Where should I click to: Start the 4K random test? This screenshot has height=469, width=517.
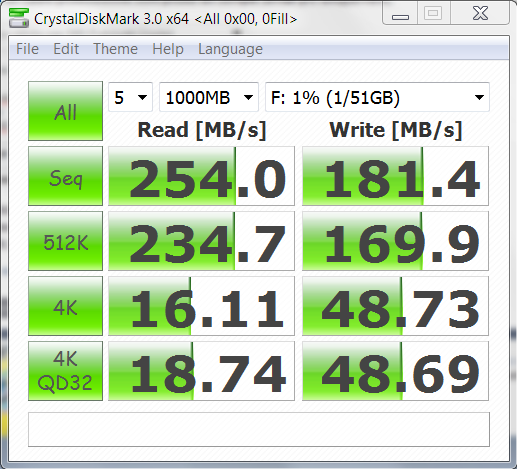[x=65, y=306]
